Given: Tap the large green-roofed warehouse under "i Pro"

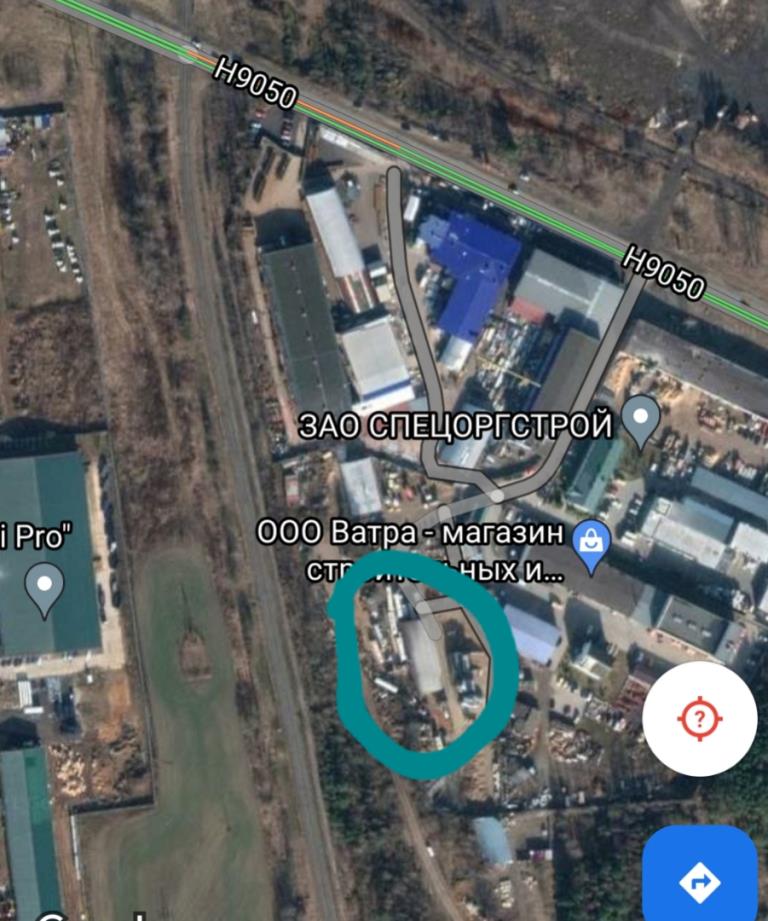Looking at the screenshot, I should 48,552.
